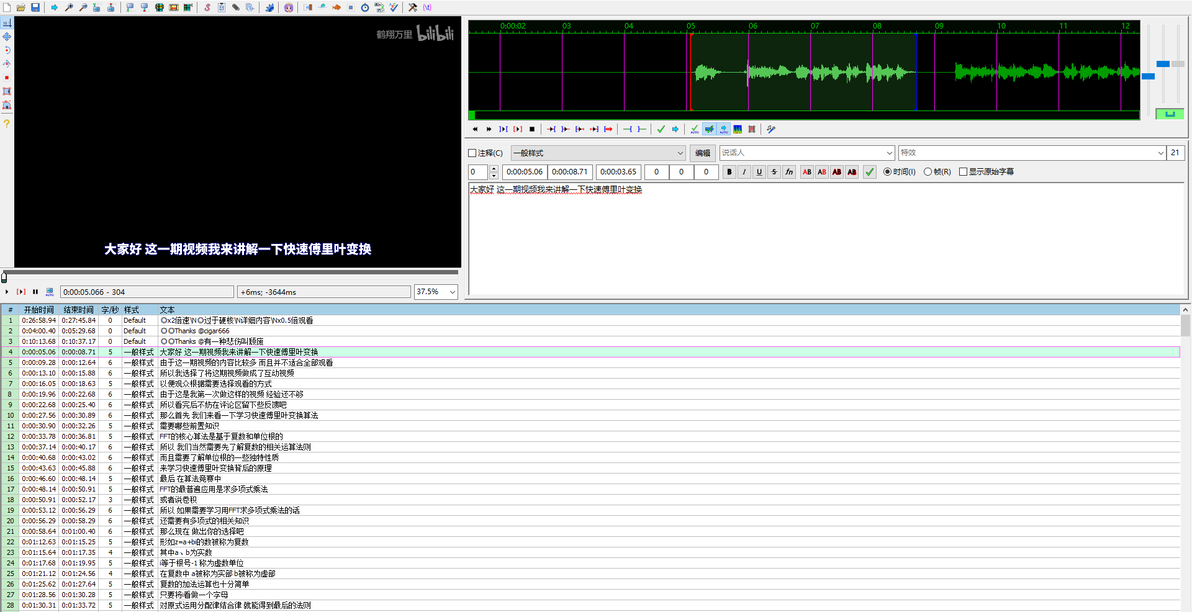Select standard crosshair video tool

pyautogui.click(x=7, y=24)
